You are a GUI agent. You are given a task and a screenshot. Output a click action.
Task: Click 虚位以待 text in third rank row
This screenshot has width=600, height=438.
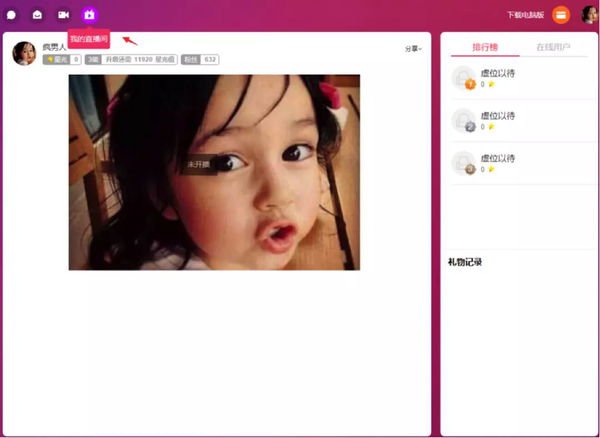click(x=498, y=158)
